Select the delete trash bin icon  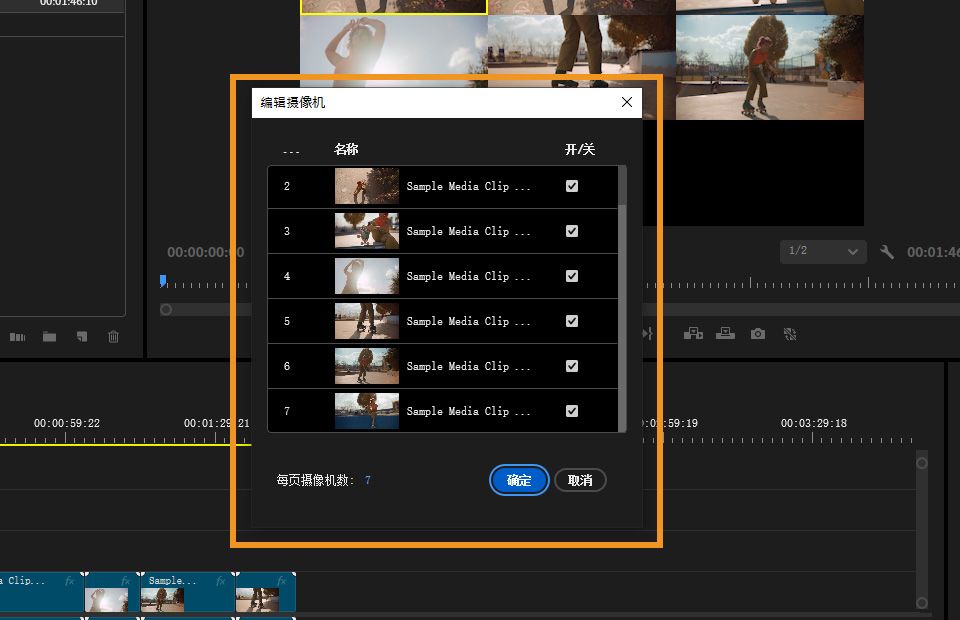pyautogui.click(x=113, y=337)
